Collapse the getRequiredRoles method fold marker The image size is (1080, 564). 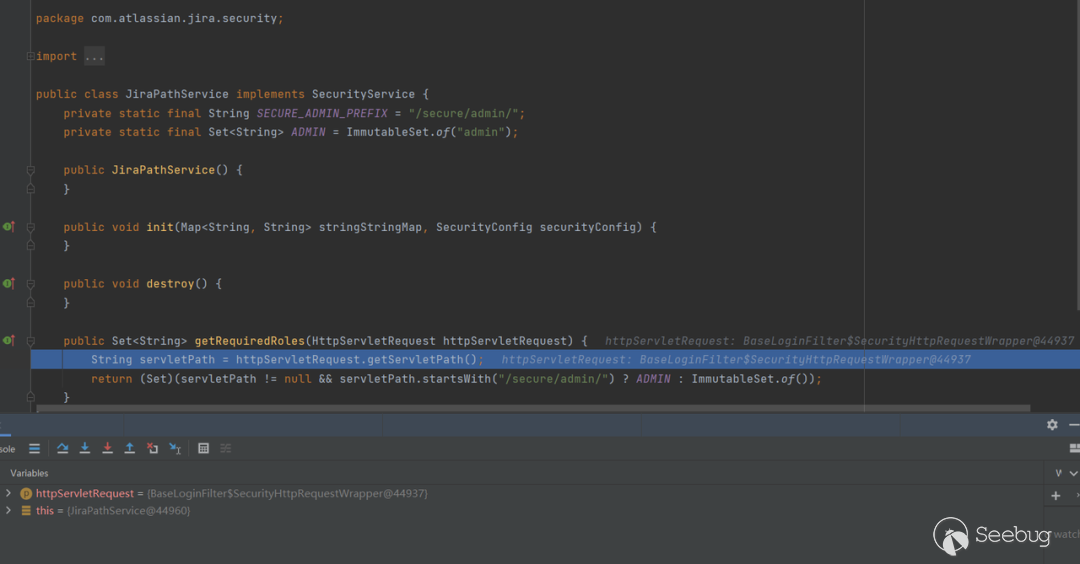tap(30, 340)
